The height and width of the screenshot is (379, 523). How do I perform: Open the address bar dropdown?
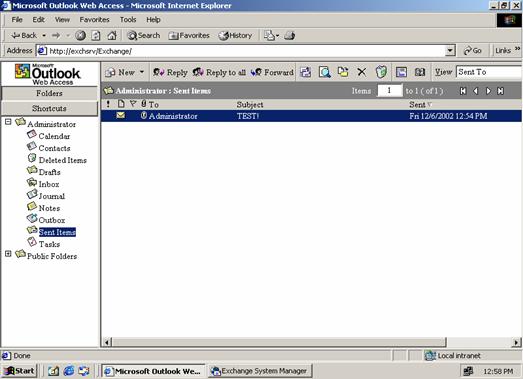click(450, 51)
